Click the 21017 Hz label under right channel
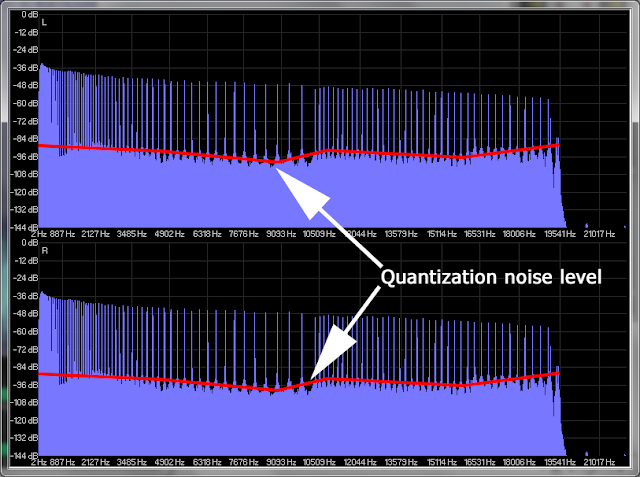Screen dimensions: 640x477 [599, 462]
